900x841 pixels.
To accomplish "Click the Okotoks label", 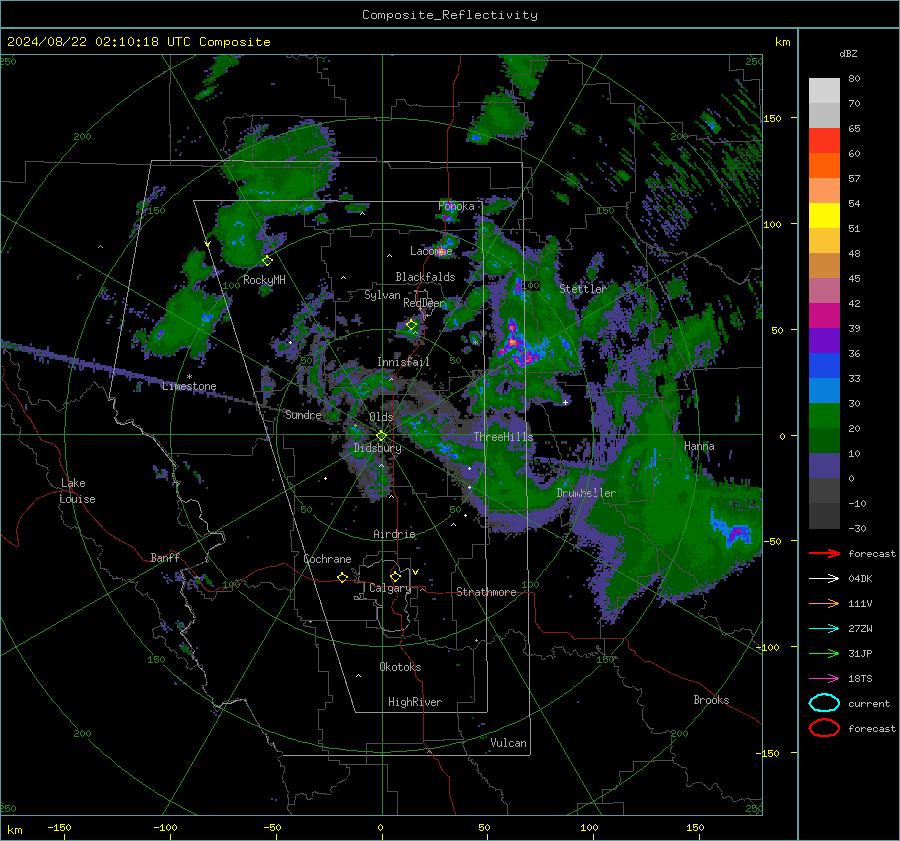I will point(400,667).
